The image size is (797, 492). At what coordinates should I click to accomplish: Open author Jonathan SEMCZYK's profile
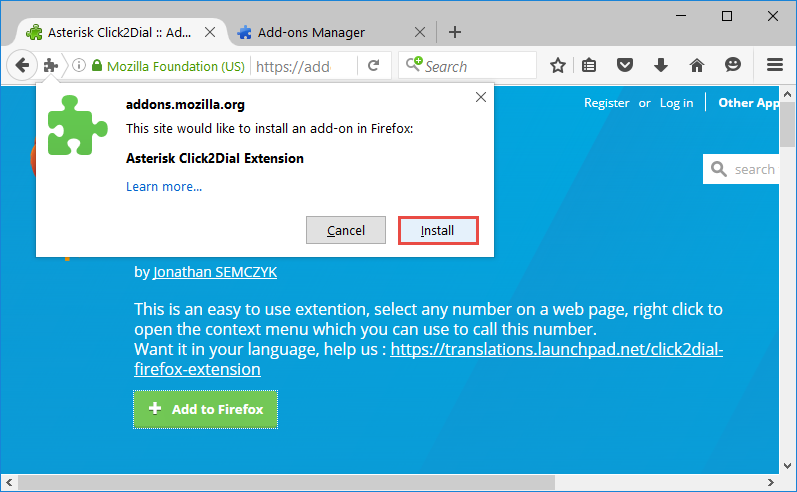215,272
